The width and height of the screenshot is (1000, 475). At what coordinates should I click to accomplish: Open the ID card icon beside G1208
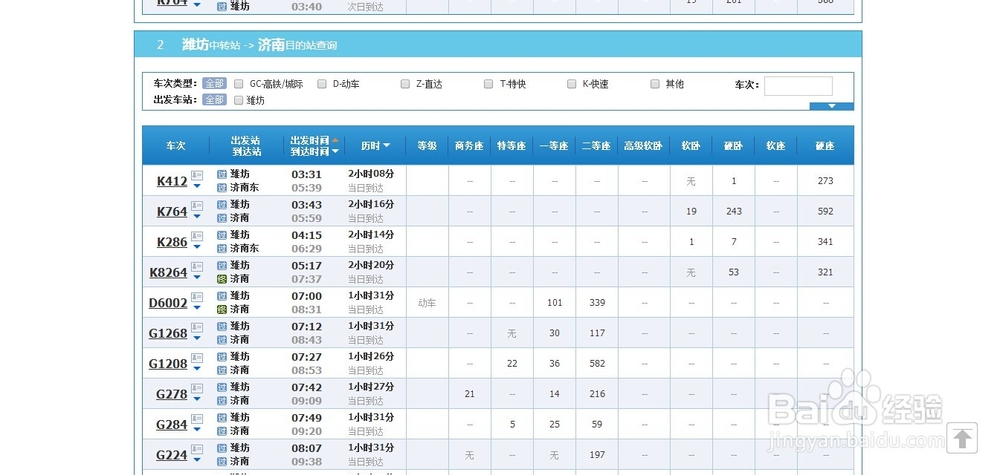coord(197,358)
